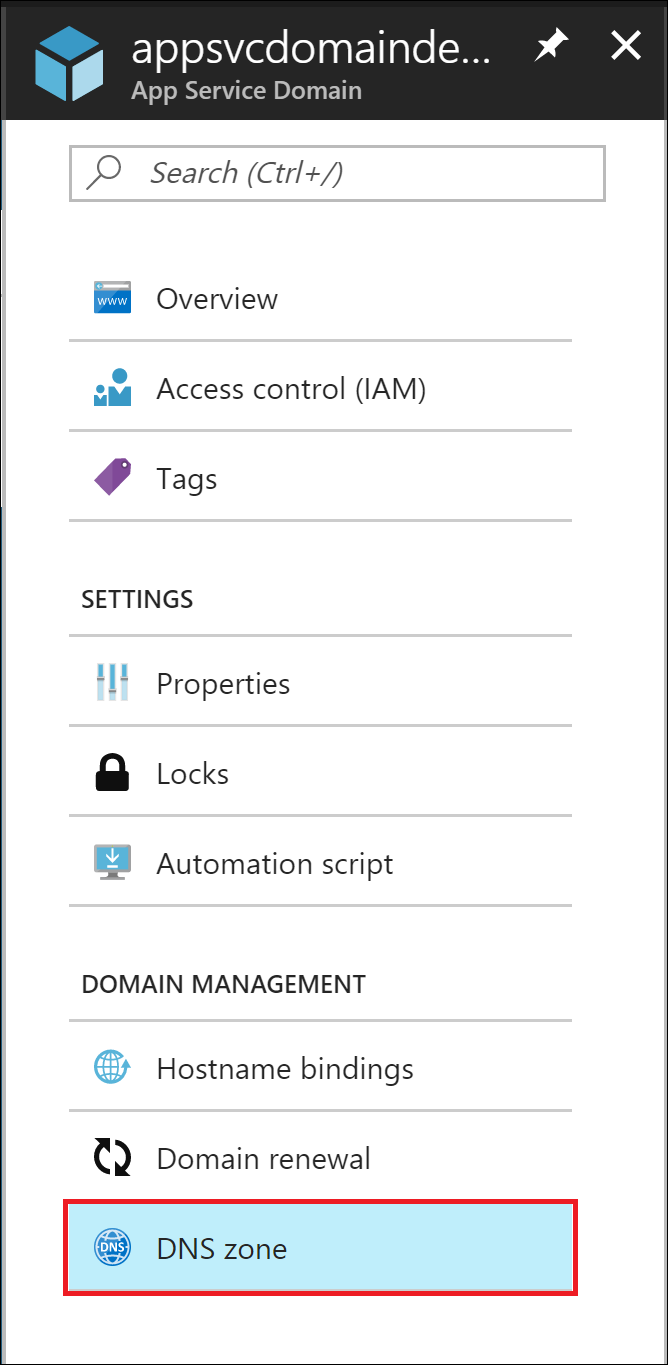The height and width of the screenshot is (1365, 668).
Task: Click the purple Tags icon
Action: click(x=112, y=478)
